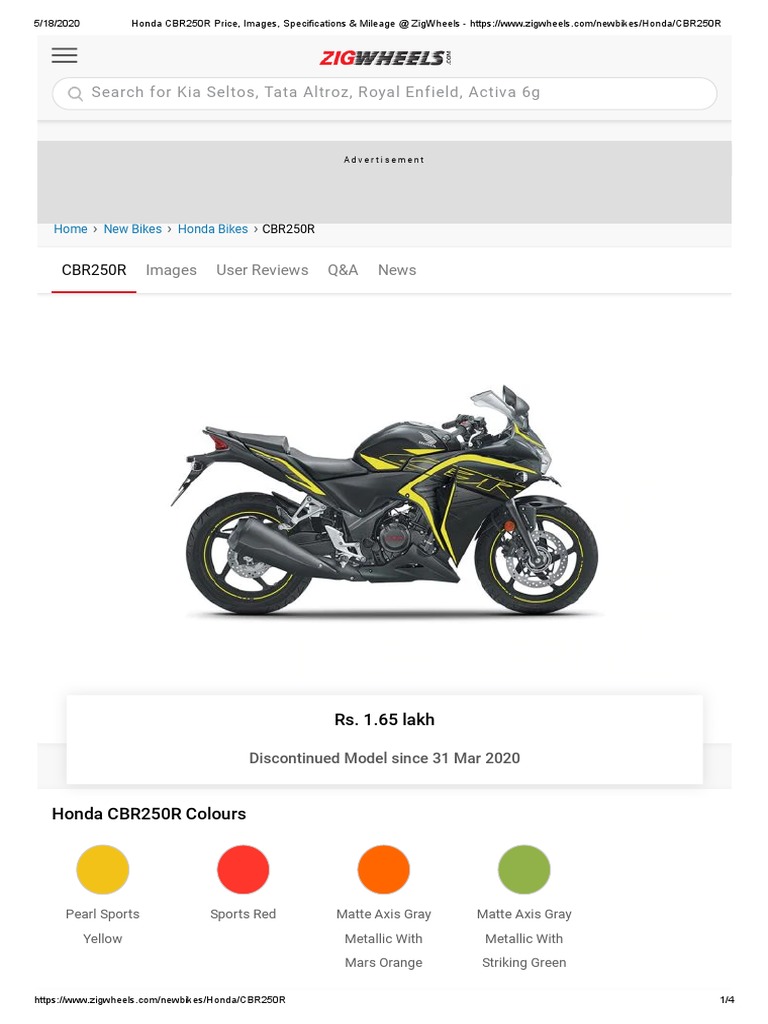Click the Matte Axis Gray Striking Green label
This screenshot has width=768, height=1024.
coord(524,938)
